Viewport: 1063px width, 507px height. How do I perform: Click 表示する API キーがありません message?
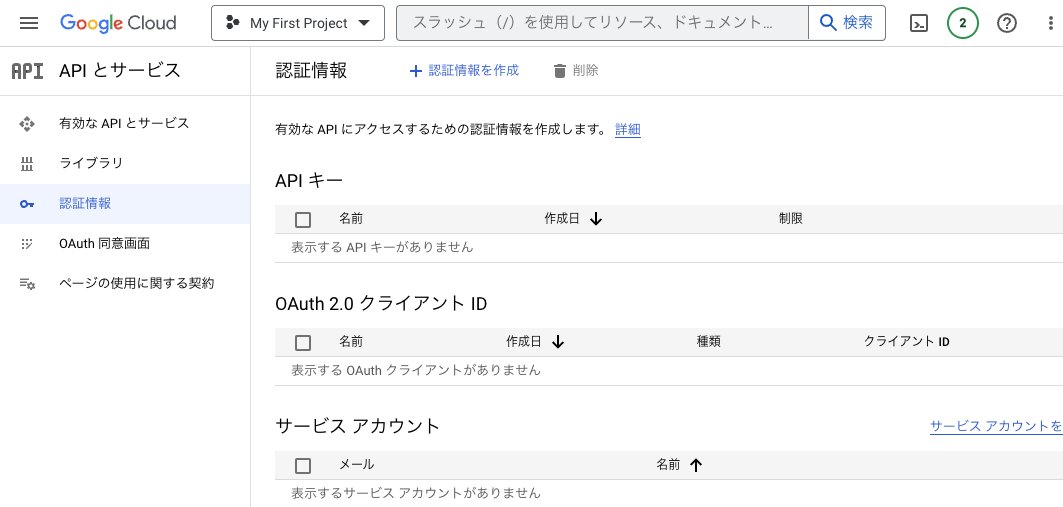click(x=382, y=247)
